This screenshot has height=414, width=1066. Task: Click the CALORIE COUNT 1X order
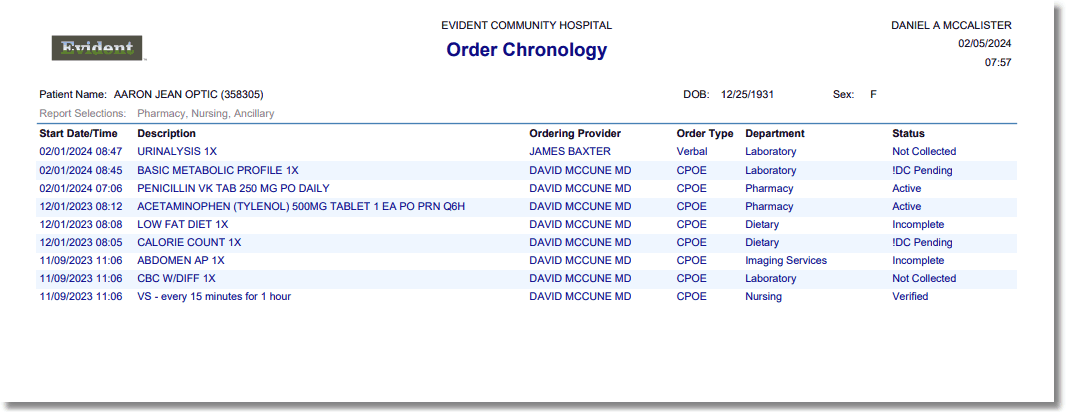click(189, 242)
